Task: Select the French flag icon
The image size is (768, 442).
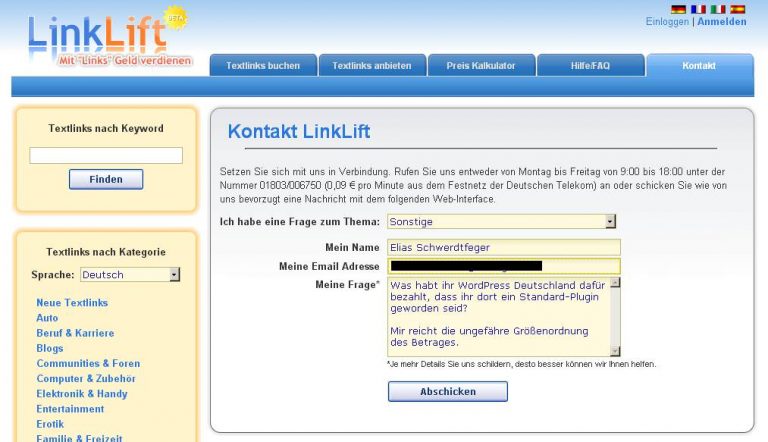Action: [x=698, y=9]
